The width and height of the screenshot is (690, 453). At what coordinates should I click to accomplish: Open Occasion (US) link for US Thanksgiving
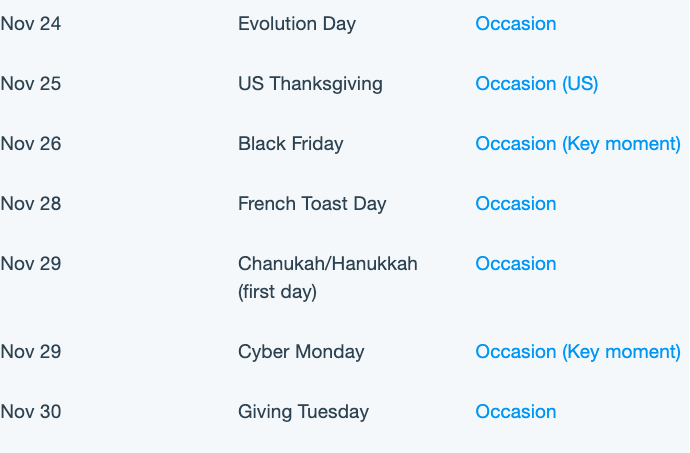pos(537,84)
